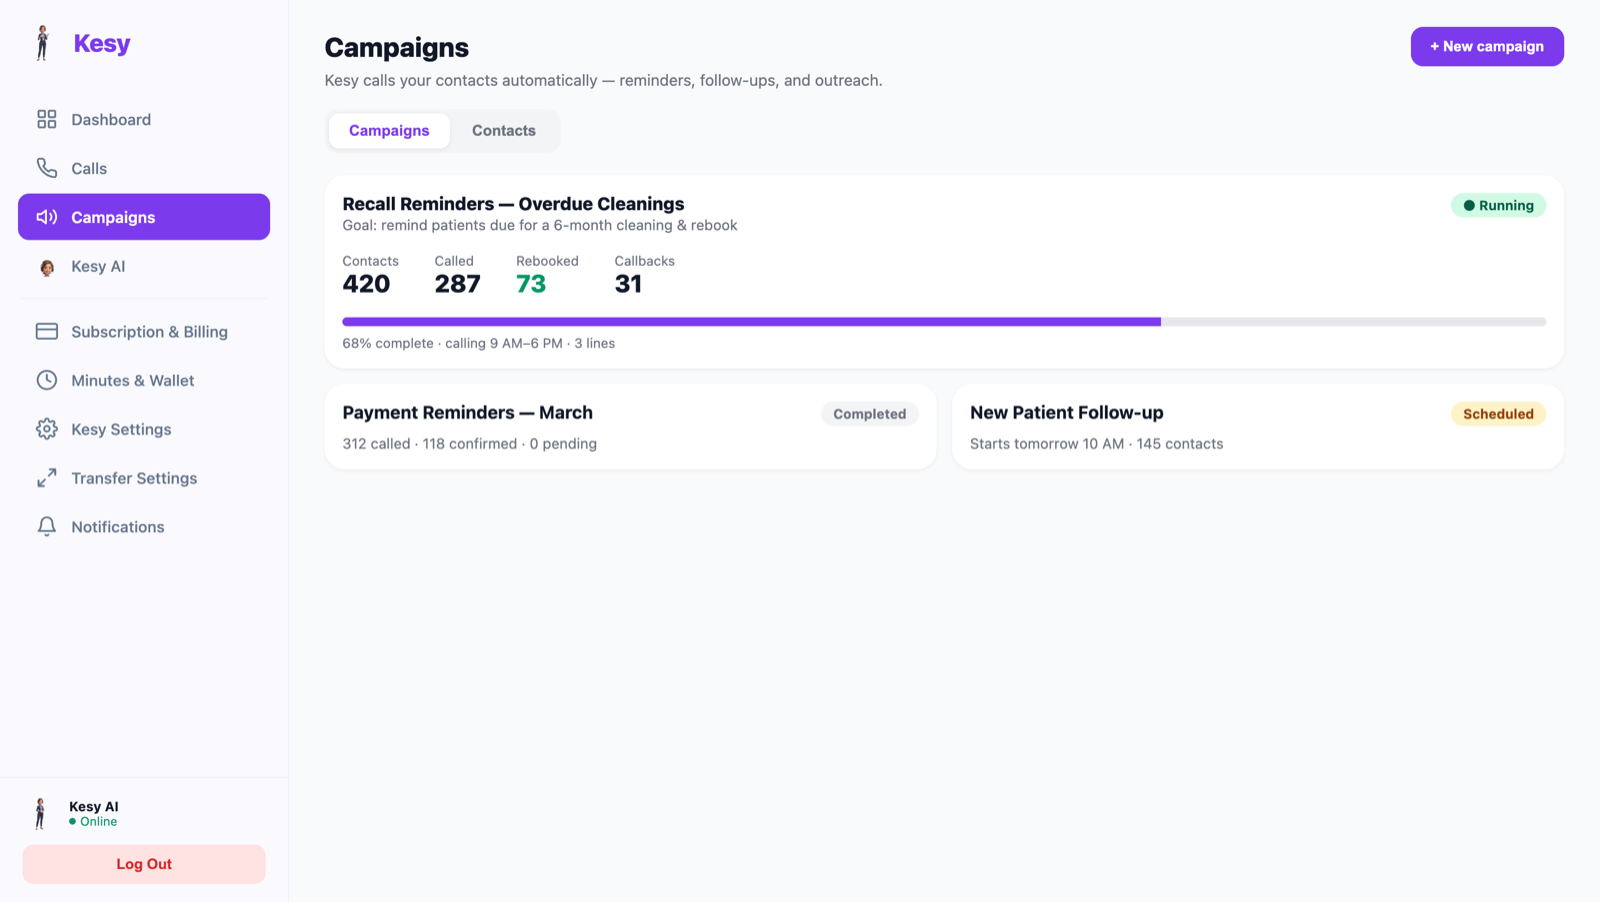Click the Minutes & Wallet clock icon
Viewport: 1600px width, 902px height.
pyautogui.click(x=47, y=380)
